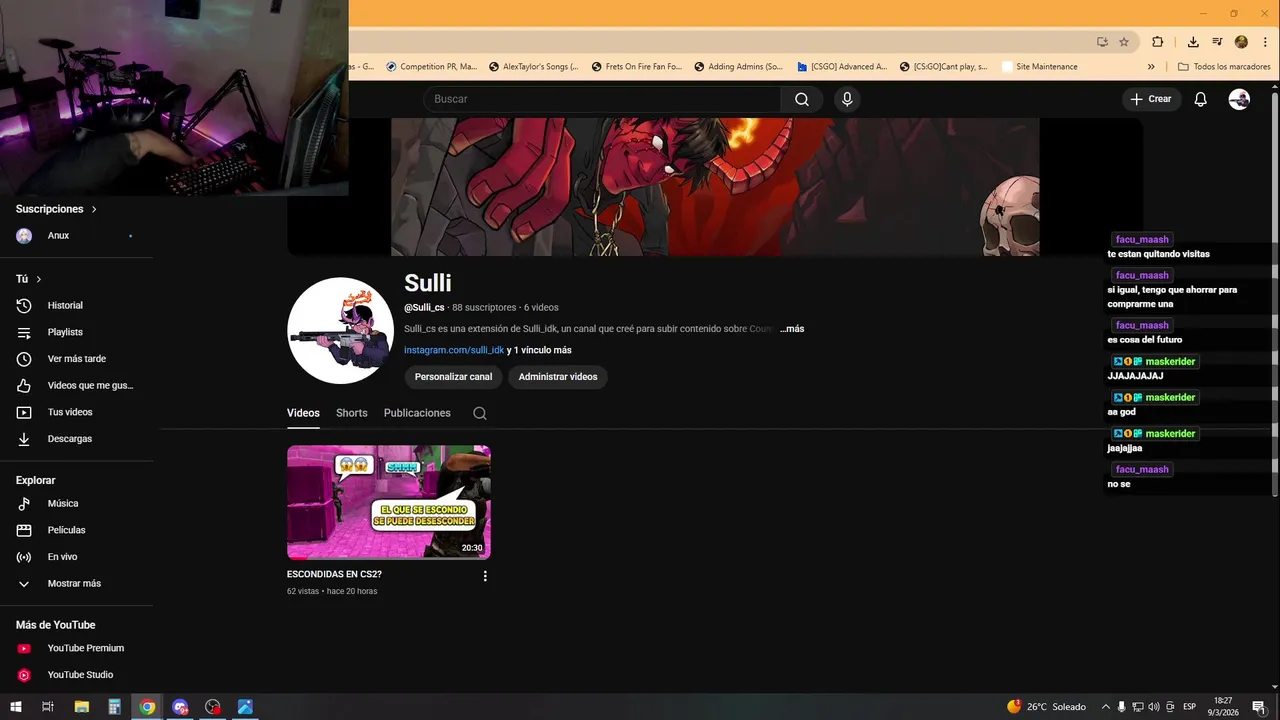Image resolution: width=1280 pixels, height=720 pixels.
Task: Click ESP language indicator
Action: click(1189, 707)
